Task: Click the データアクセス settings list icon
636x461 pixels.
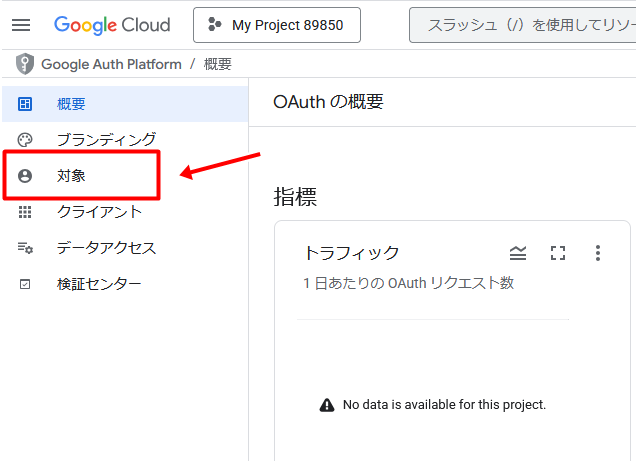Action: click(x=25, y=248)
